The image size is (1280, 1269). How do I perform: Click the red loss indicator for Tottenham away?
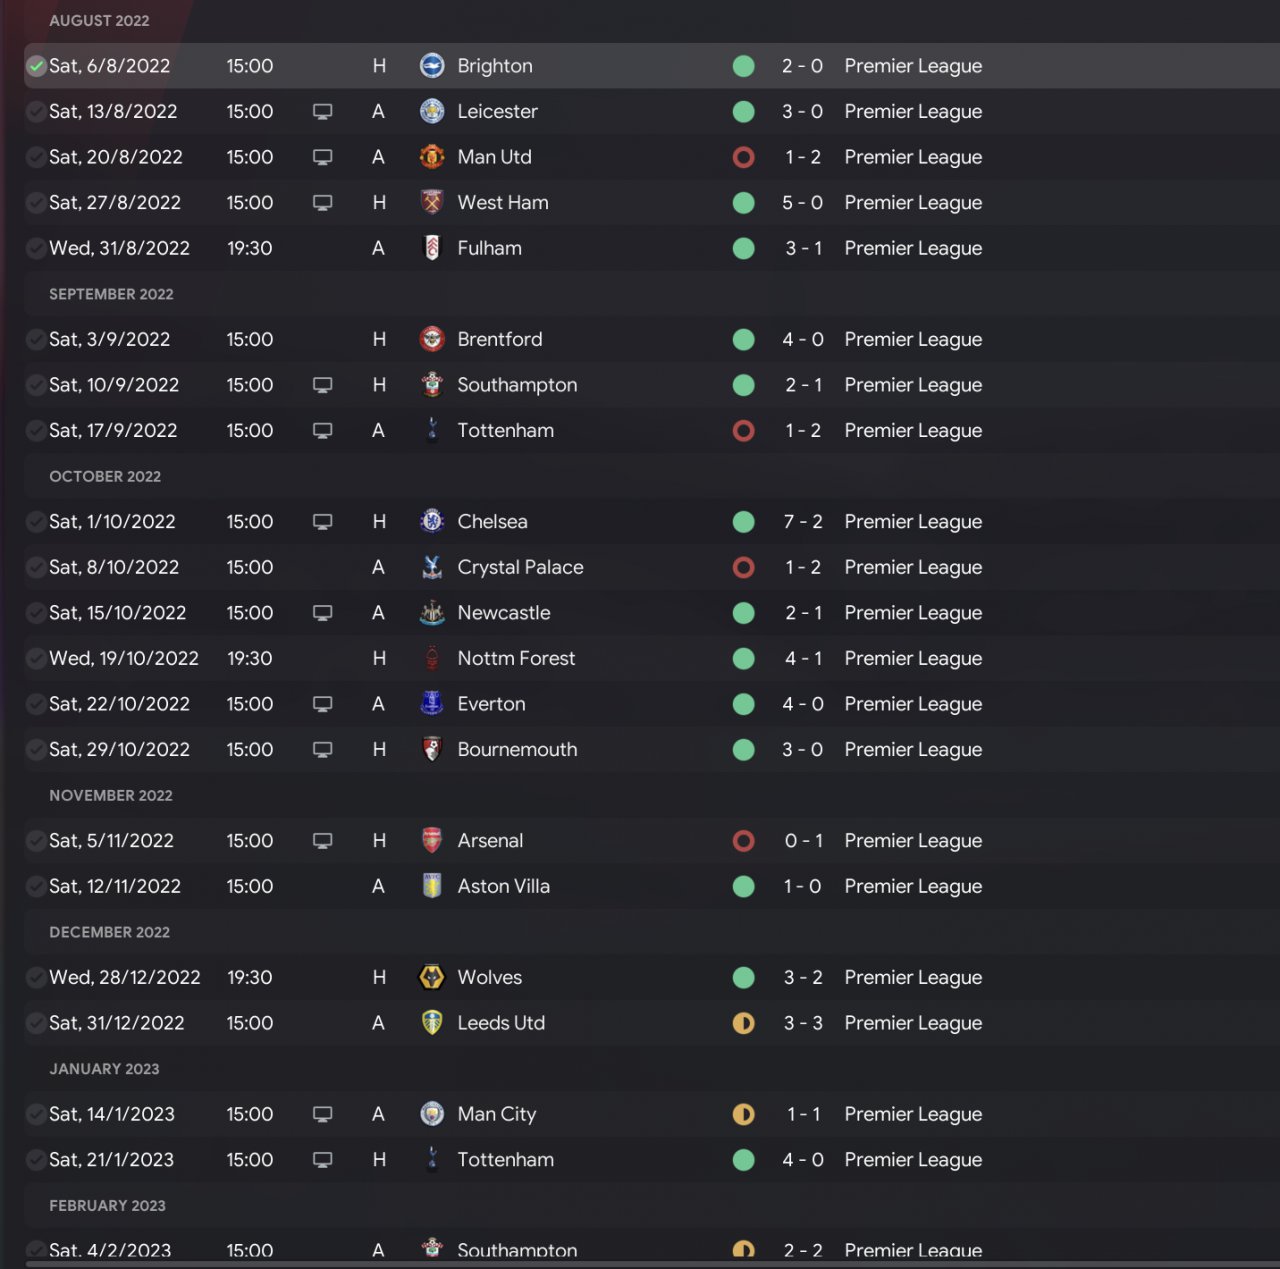point(743,431)
